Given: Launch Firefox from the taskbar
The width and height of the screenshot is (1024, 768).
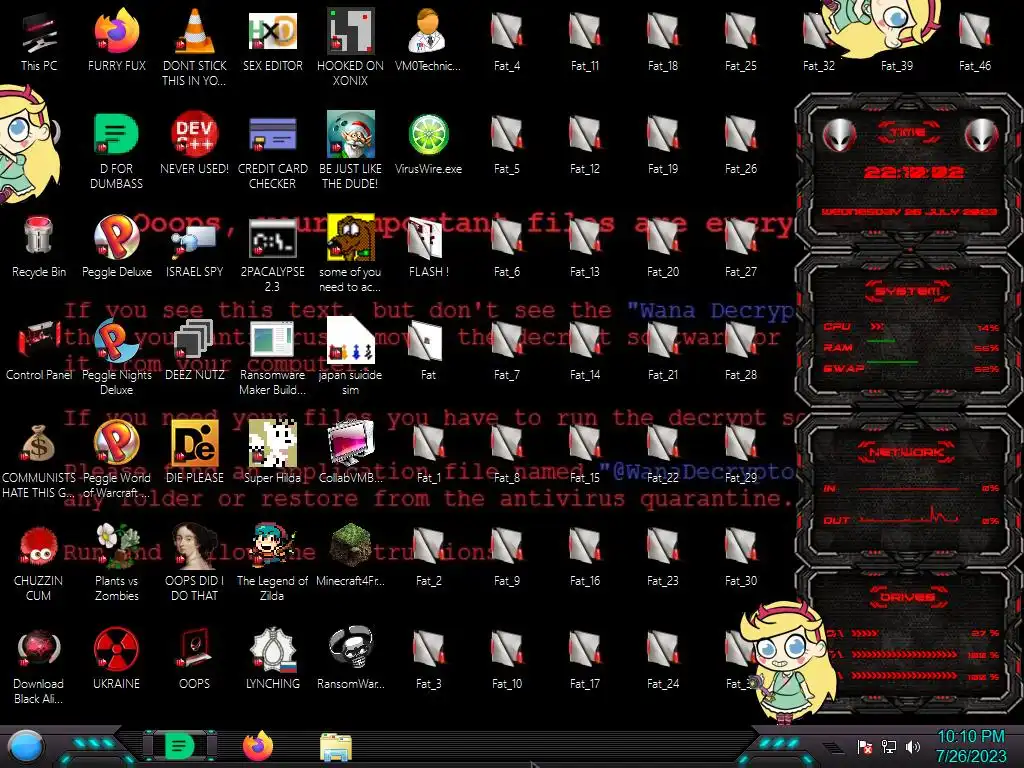Looking at the screenshot, I should (258, 746).
